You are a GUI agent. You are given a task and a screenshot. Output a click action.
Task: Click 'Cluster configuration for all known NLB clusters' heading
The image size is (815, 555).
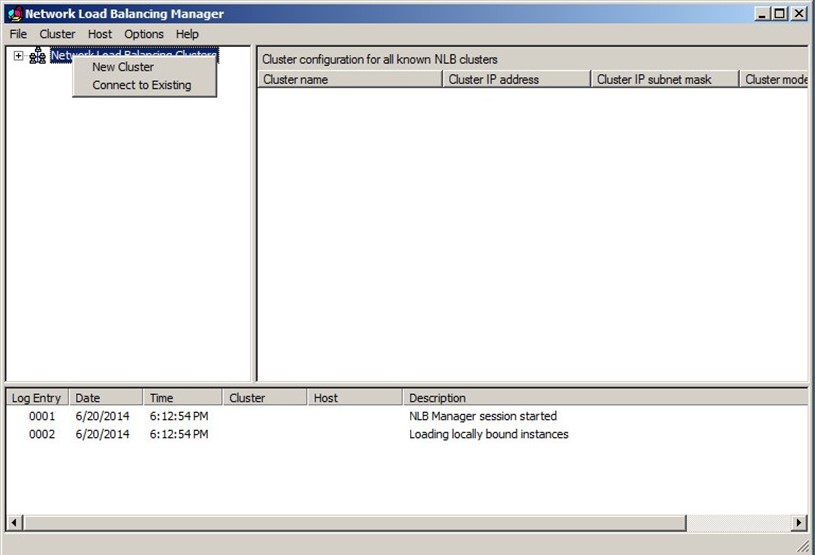379,59
